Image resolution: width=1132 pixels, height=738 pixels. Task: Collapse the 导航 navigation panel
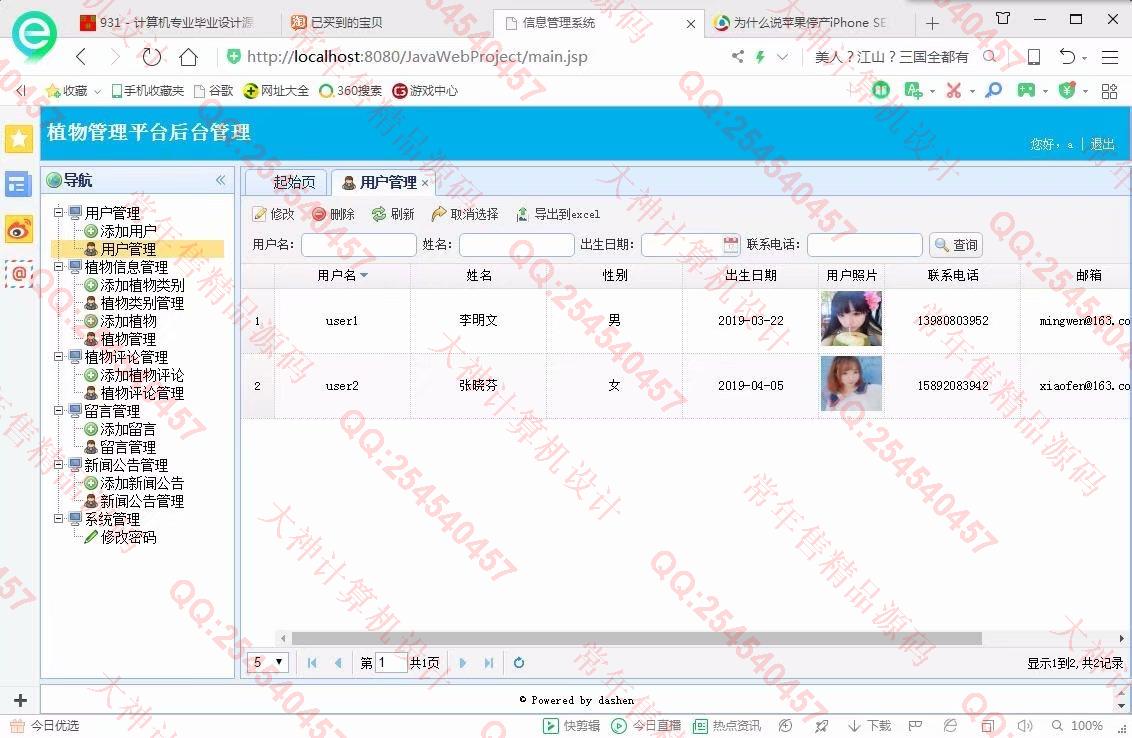click(220, 180)
